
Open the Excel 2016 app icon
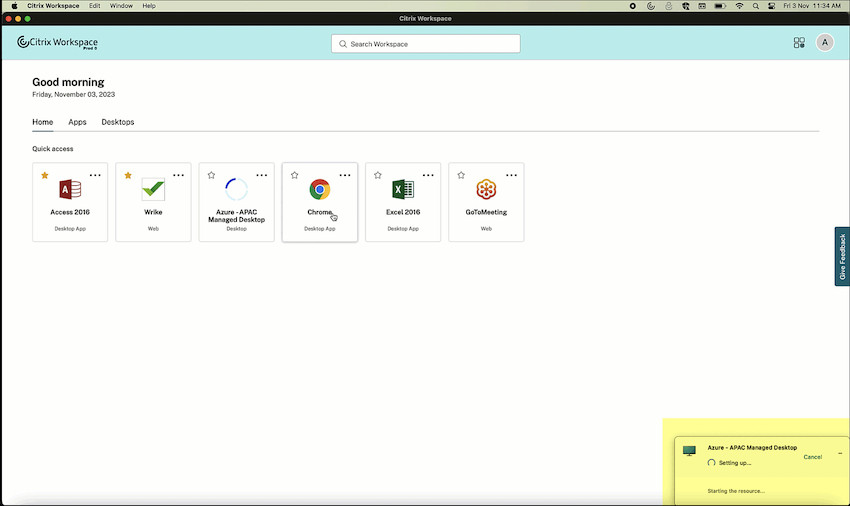tap(403, 189)
